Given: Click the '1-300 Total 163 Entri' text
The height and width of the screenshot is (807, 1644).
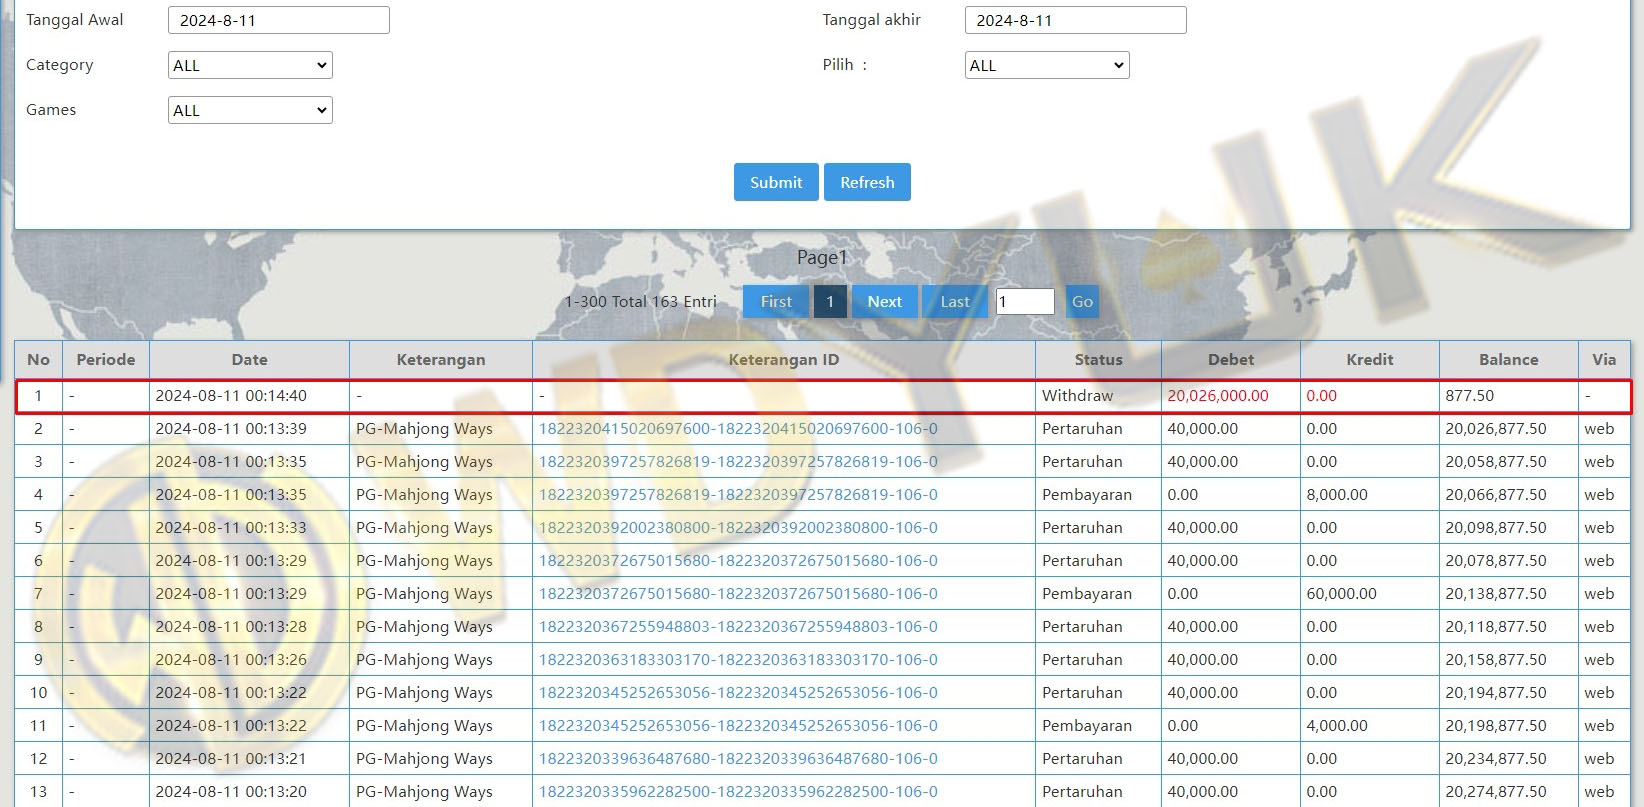Looking at the screenshot, I should [640, 301].
